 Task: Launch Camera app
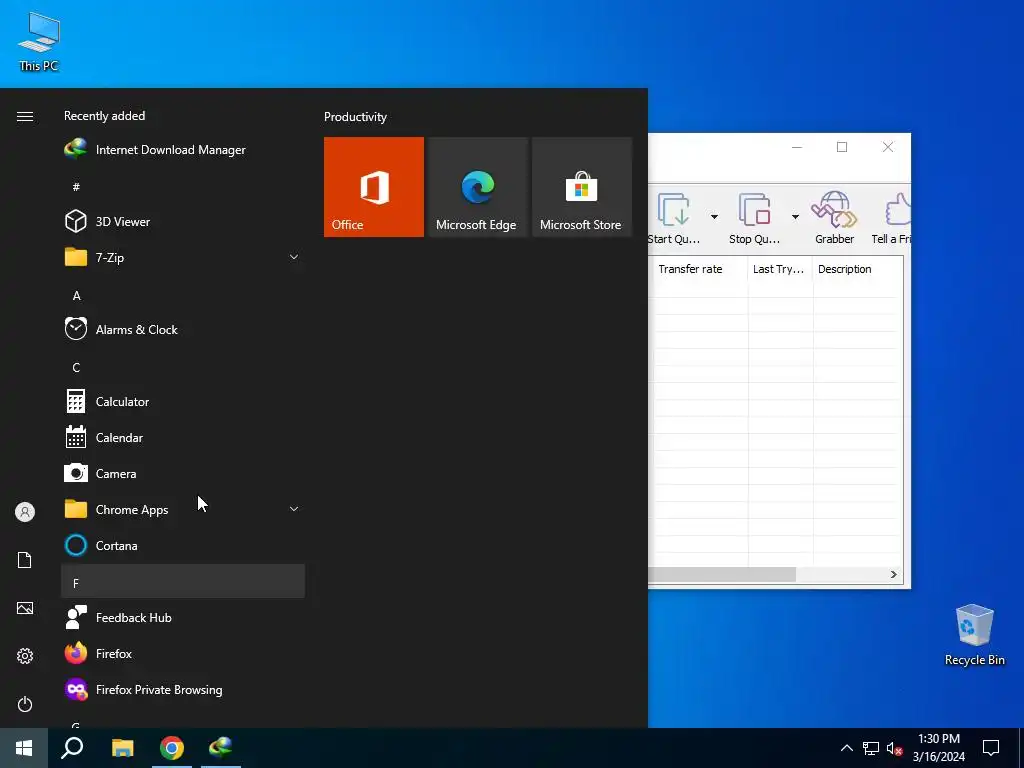[x=183, y=473]
